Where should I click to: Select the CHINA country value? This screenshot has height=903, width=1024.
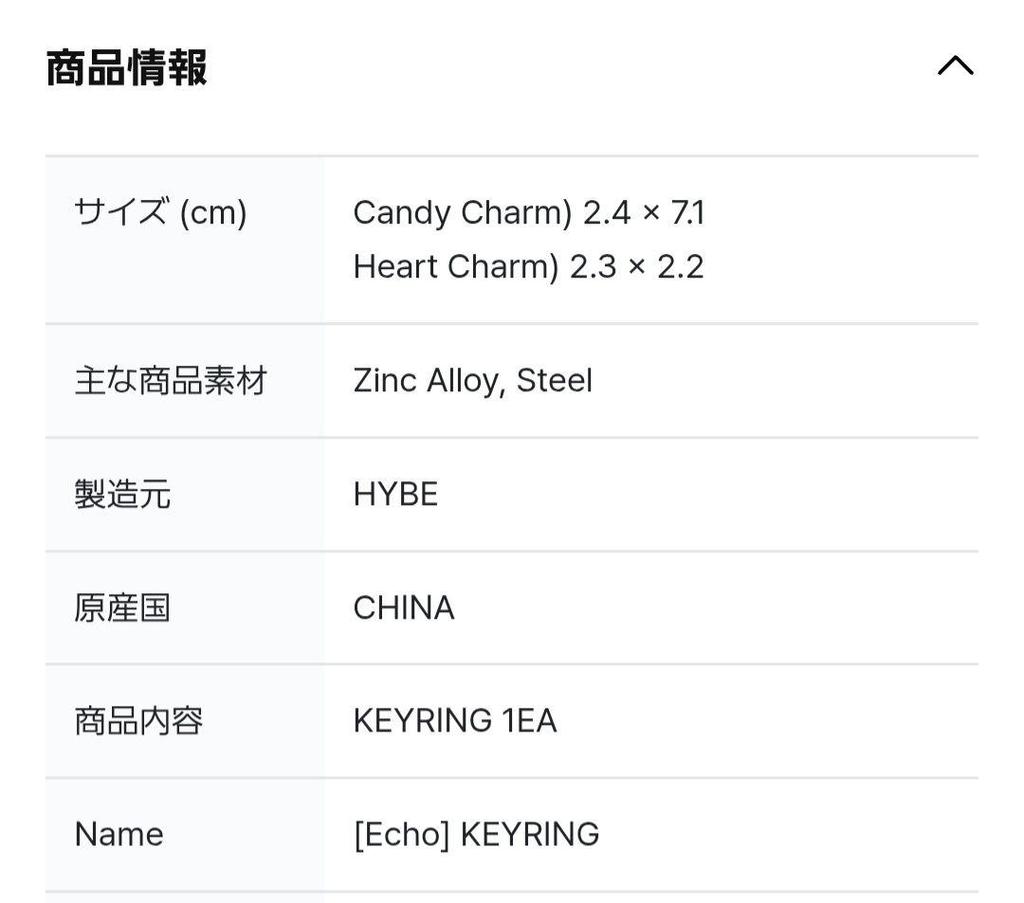tap(403, 608)
